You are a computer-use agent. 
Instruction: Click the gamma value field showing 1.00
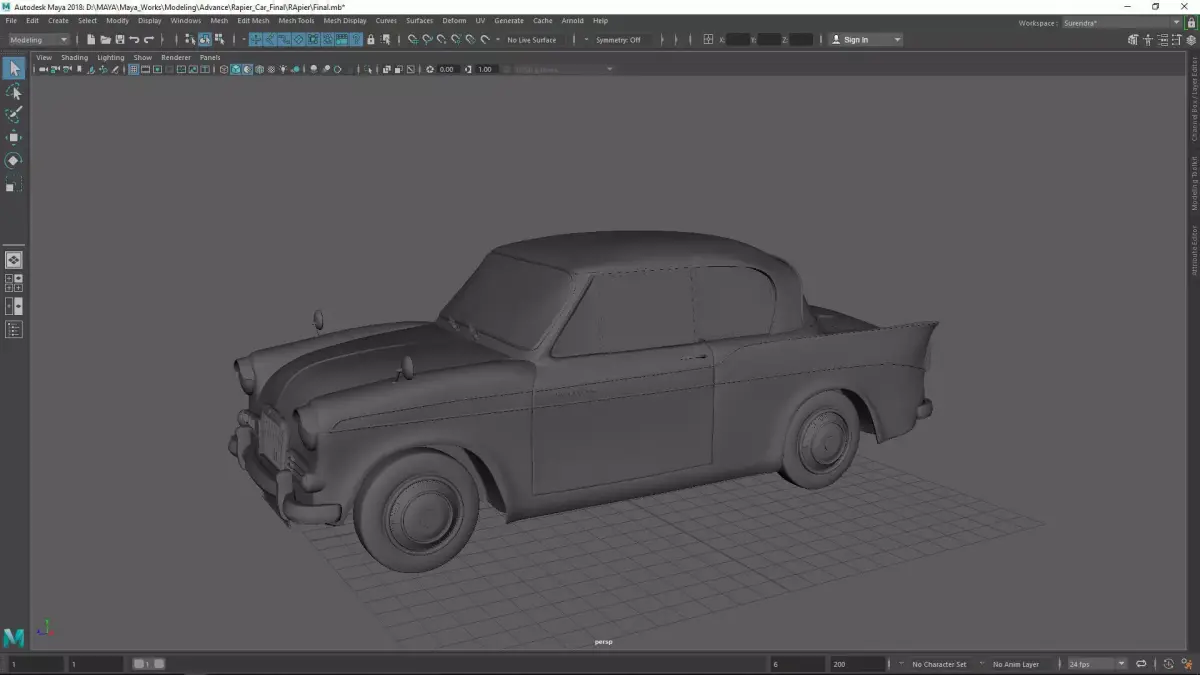[485, 70]
